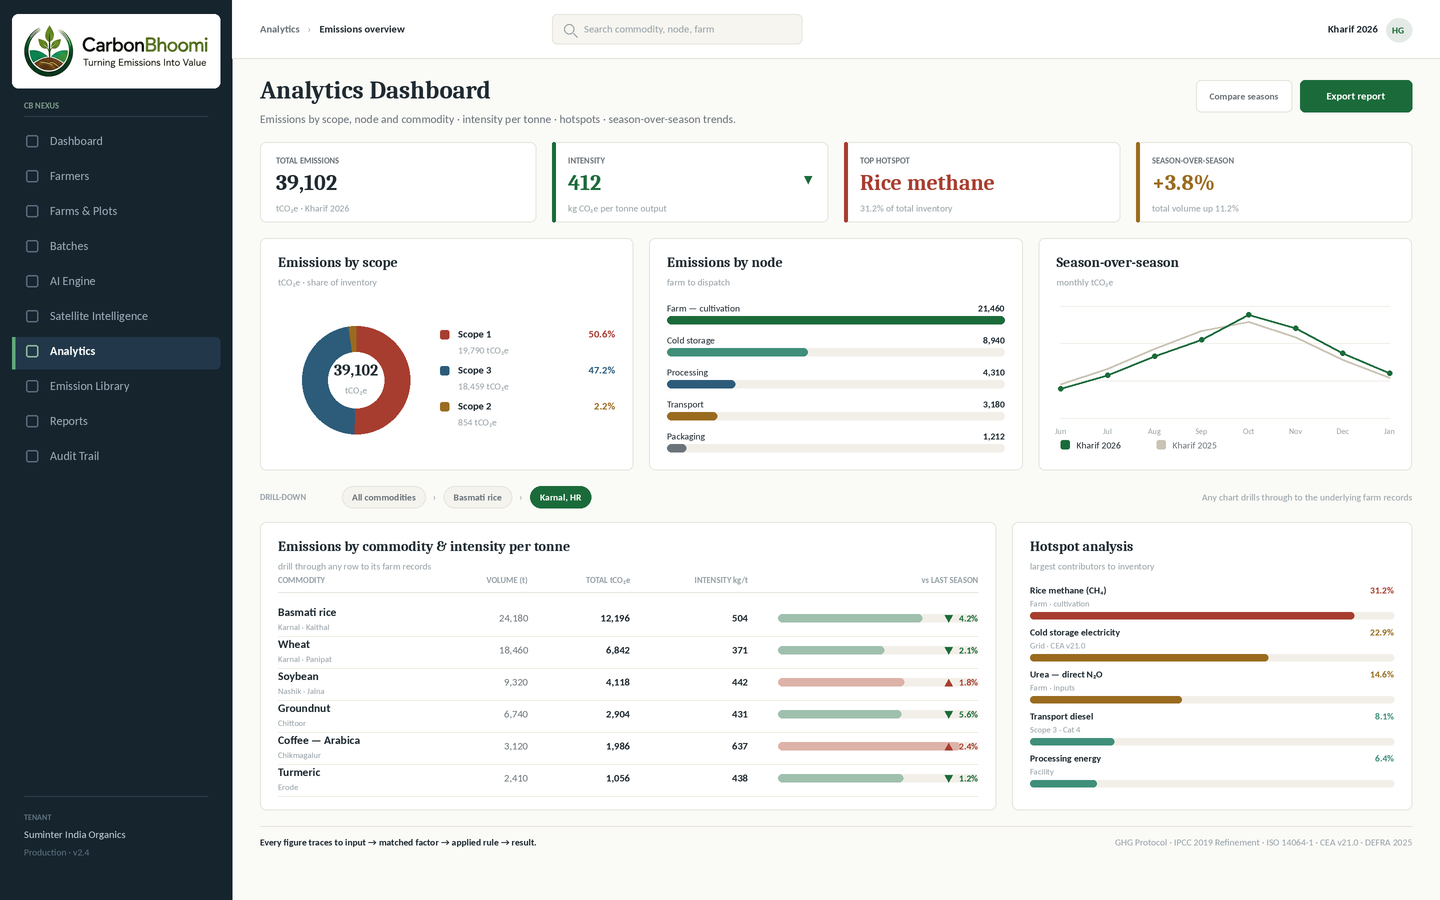
Task: Click the Rice methane (CH₄) hotspot
Action: click(1212, 603)
